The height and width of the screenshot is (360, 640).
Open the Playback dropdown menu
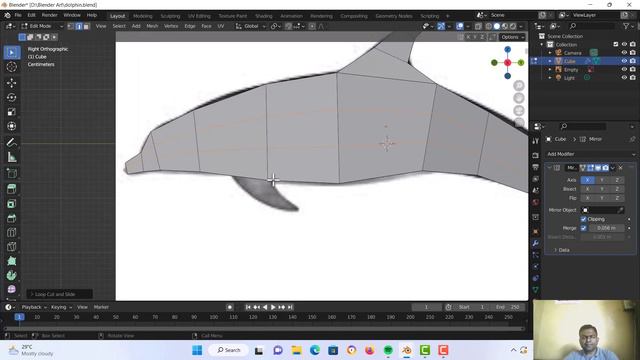(x=34, y=307)
